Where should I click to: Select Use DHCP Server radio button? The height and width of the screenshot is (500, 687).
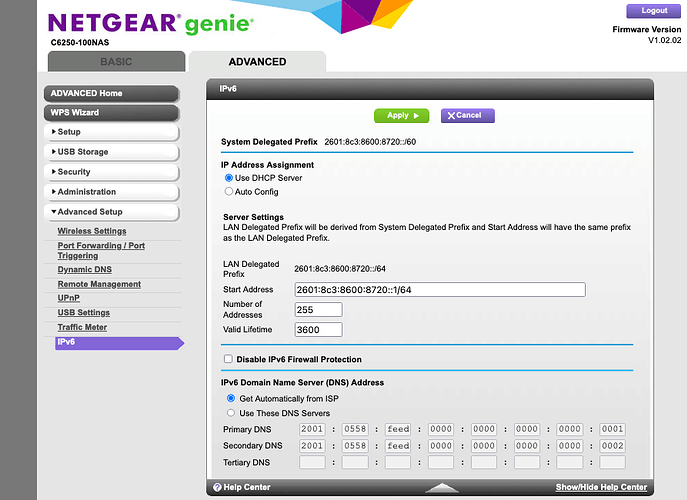229,178
